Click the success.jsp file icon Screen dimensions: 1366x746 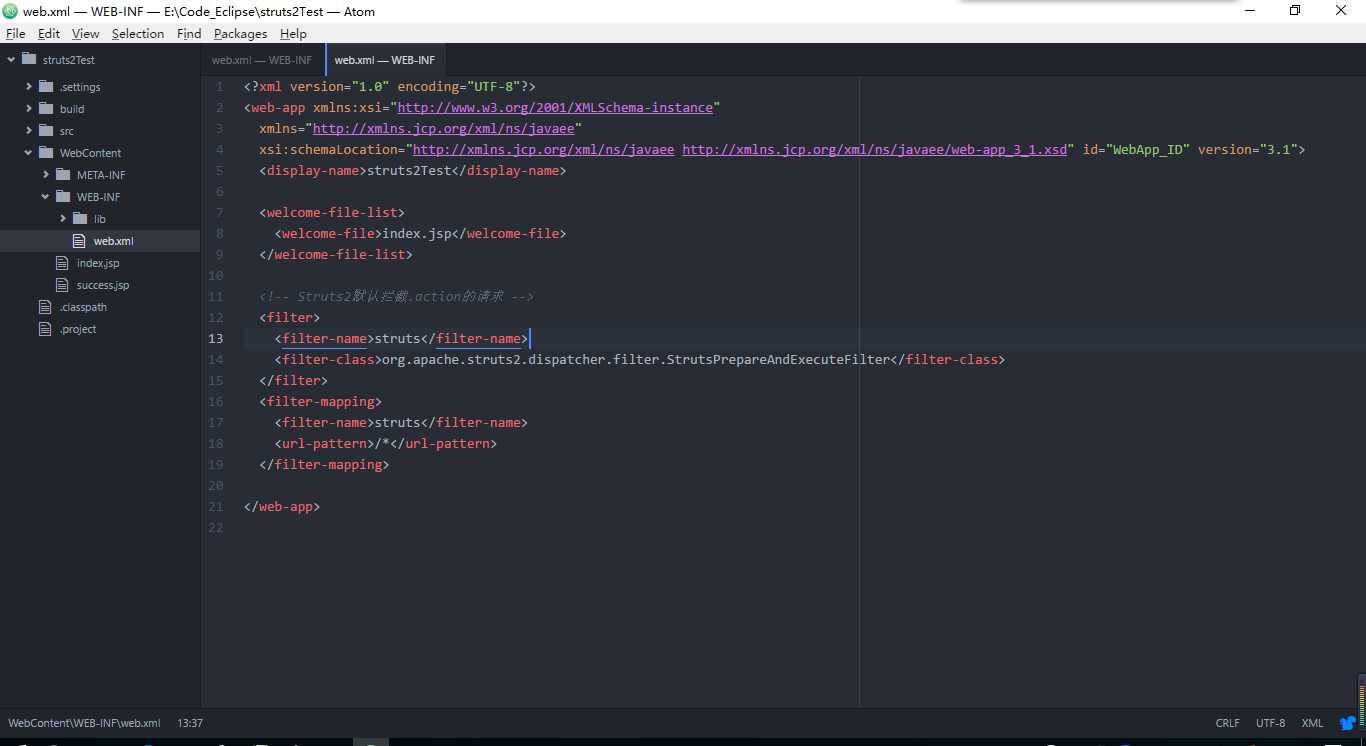pos(62,284)
